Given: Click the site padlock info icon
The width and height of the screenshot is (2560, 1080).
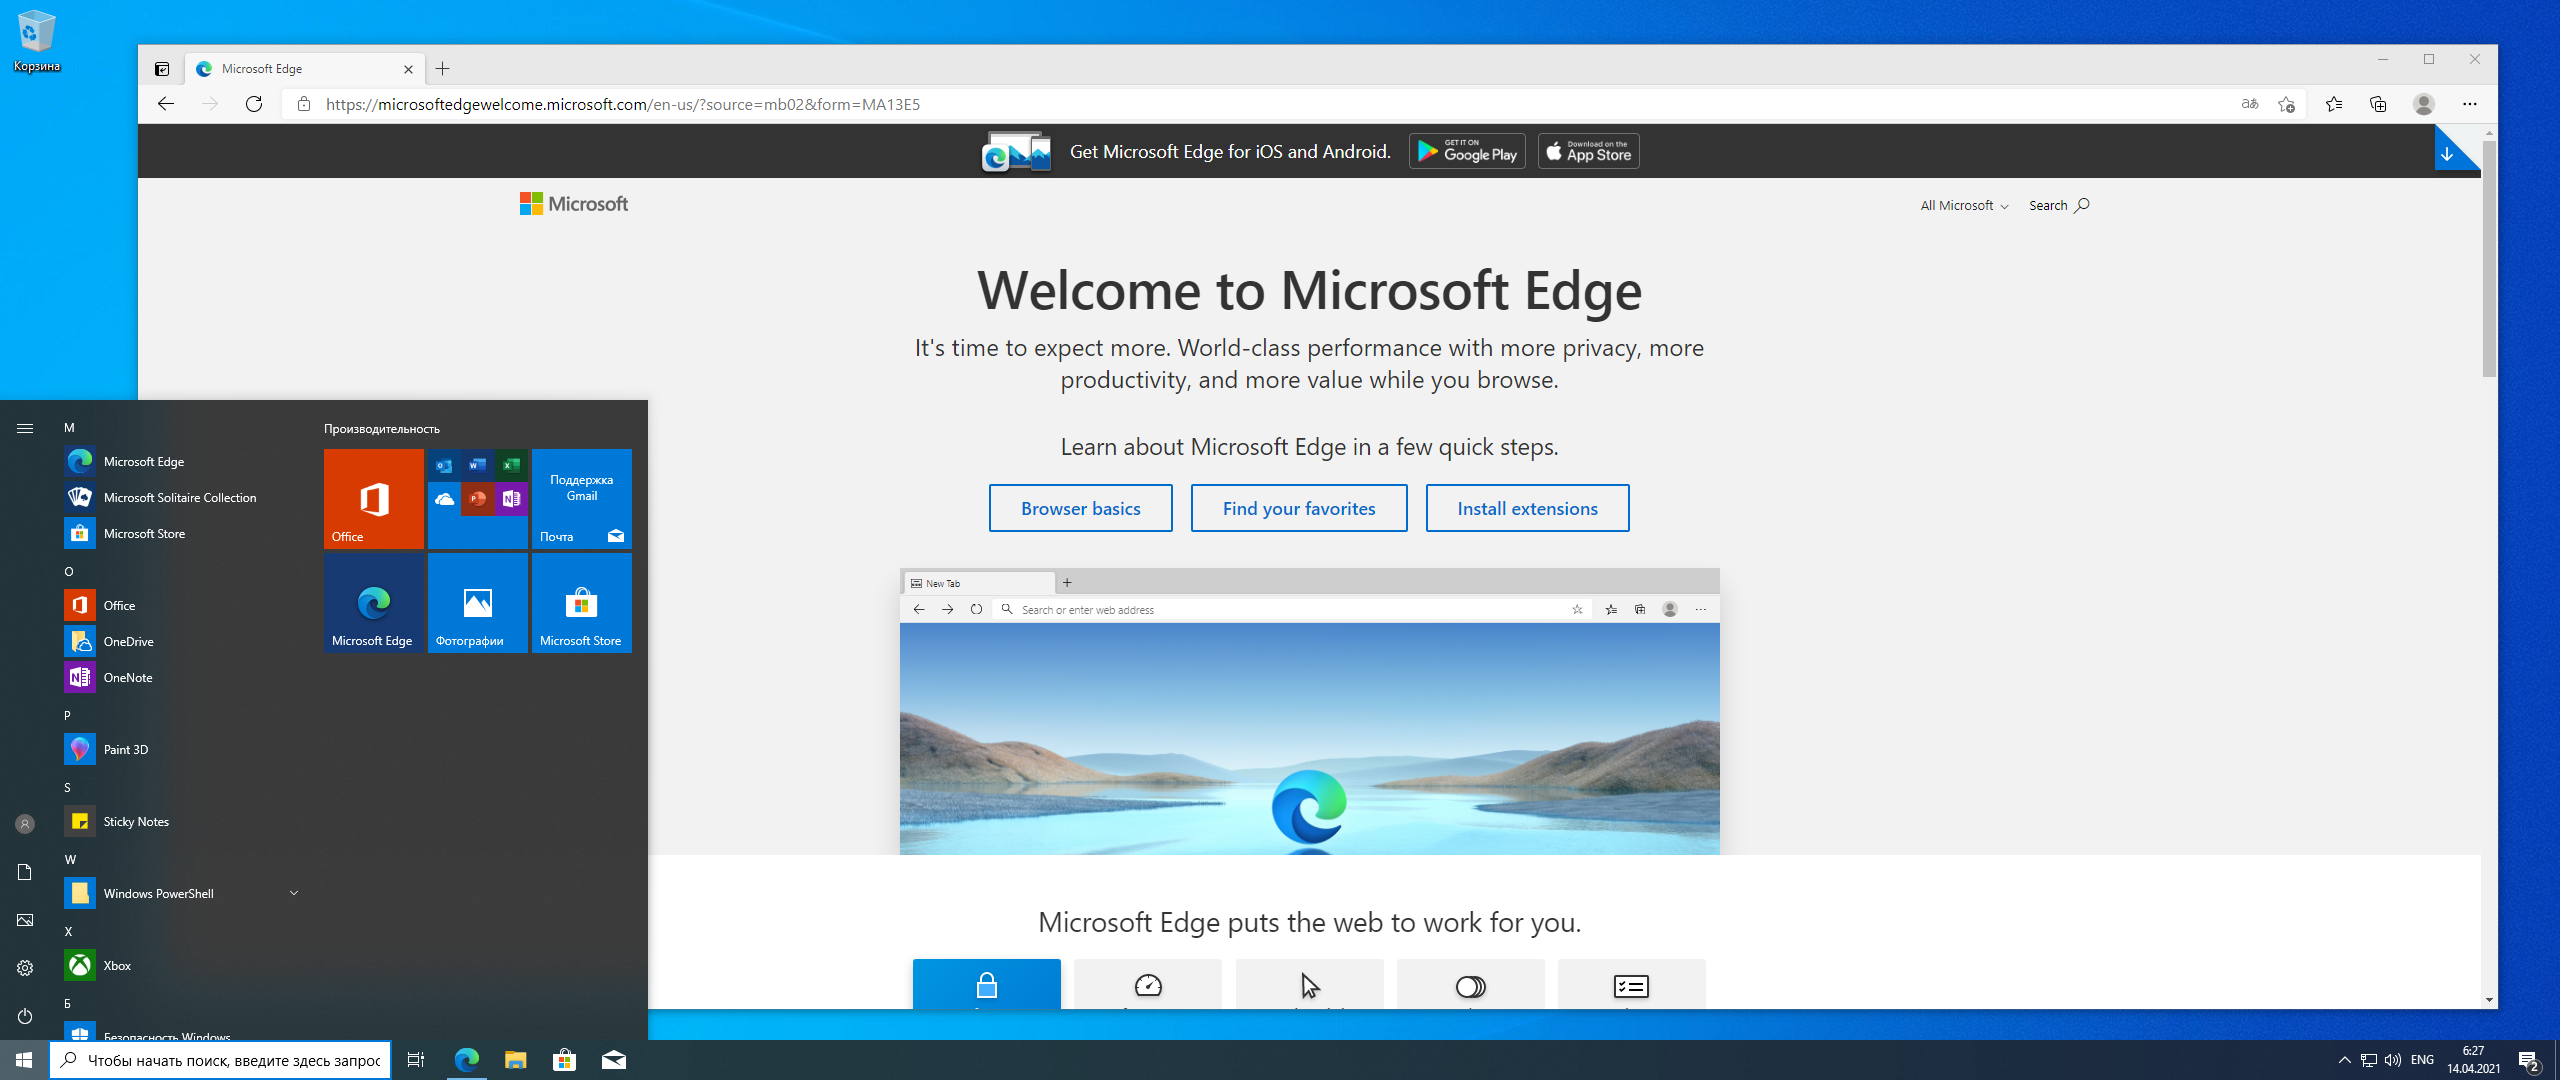Looking at the screenshot, I should tap(304, 104).
